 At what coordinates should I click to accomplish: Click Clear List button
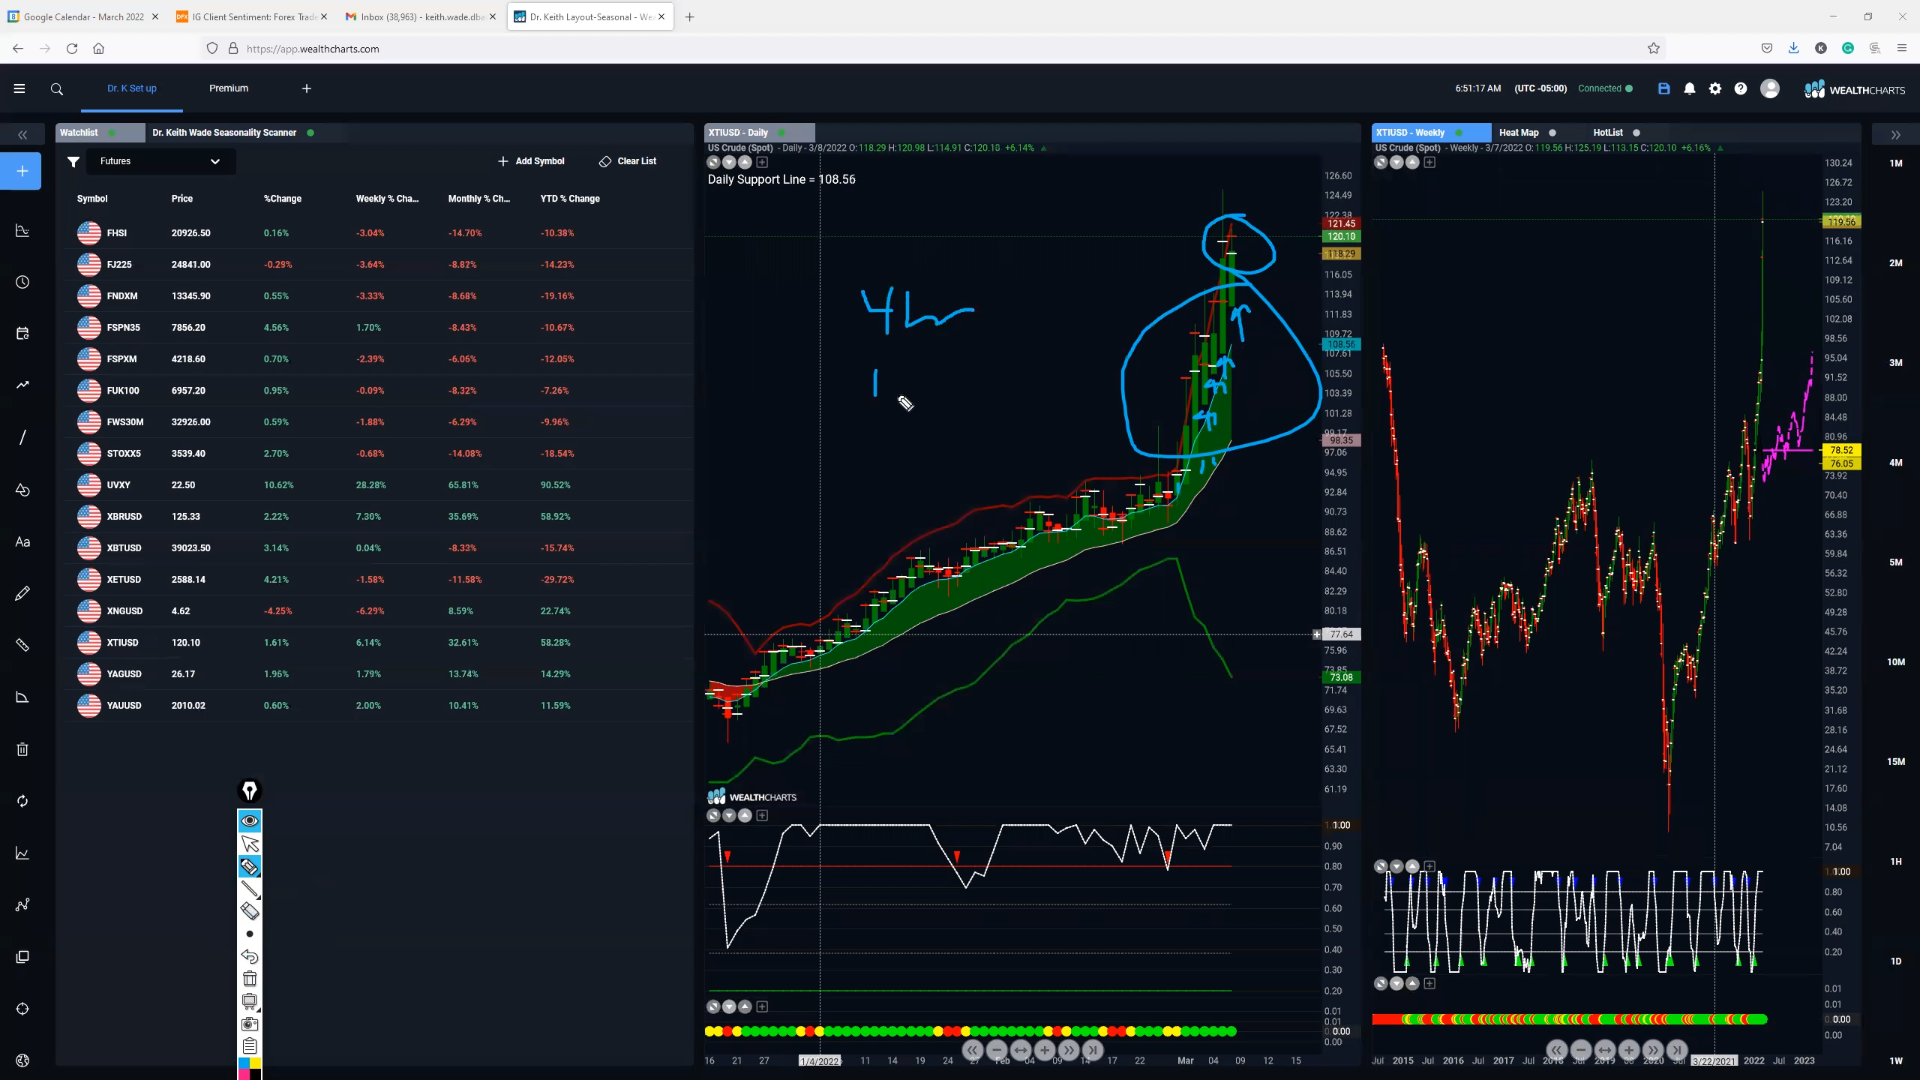[628, 161]
